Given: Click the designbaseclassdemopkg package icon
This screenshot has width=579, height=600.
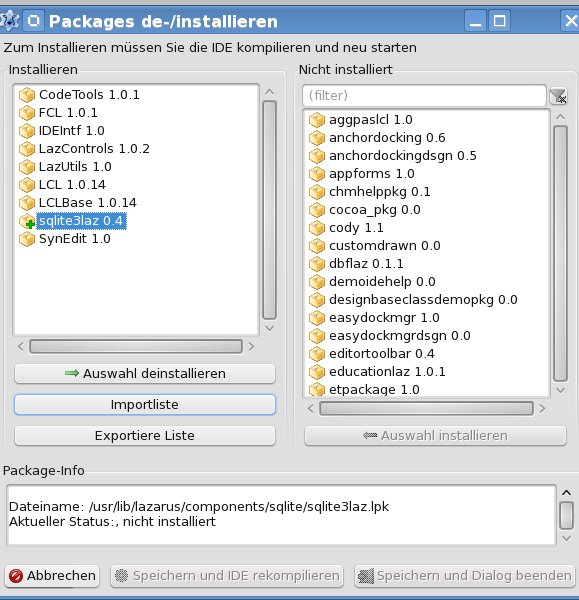Looking at the screenshot, I should pos(317,300).
